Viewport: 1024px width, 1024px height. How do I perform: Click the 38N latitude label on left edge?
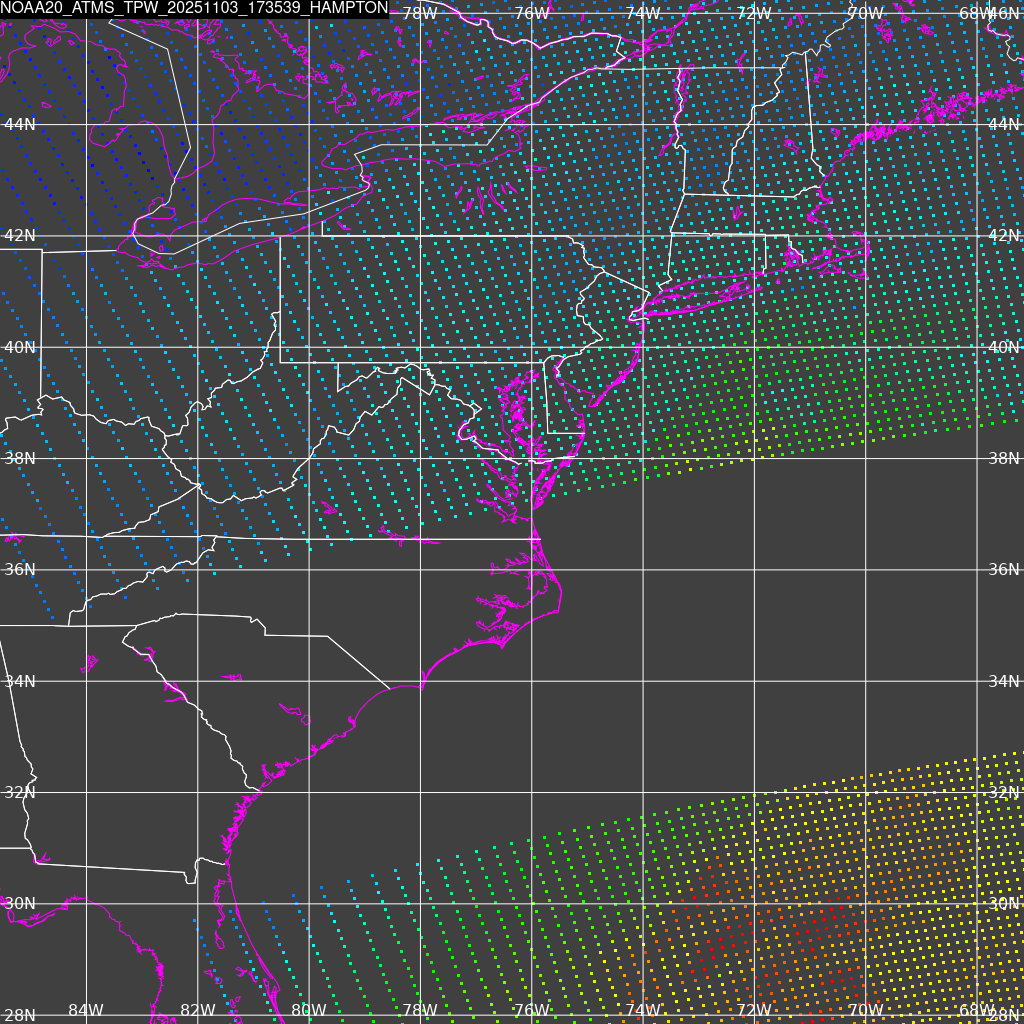tap(19, 458)
